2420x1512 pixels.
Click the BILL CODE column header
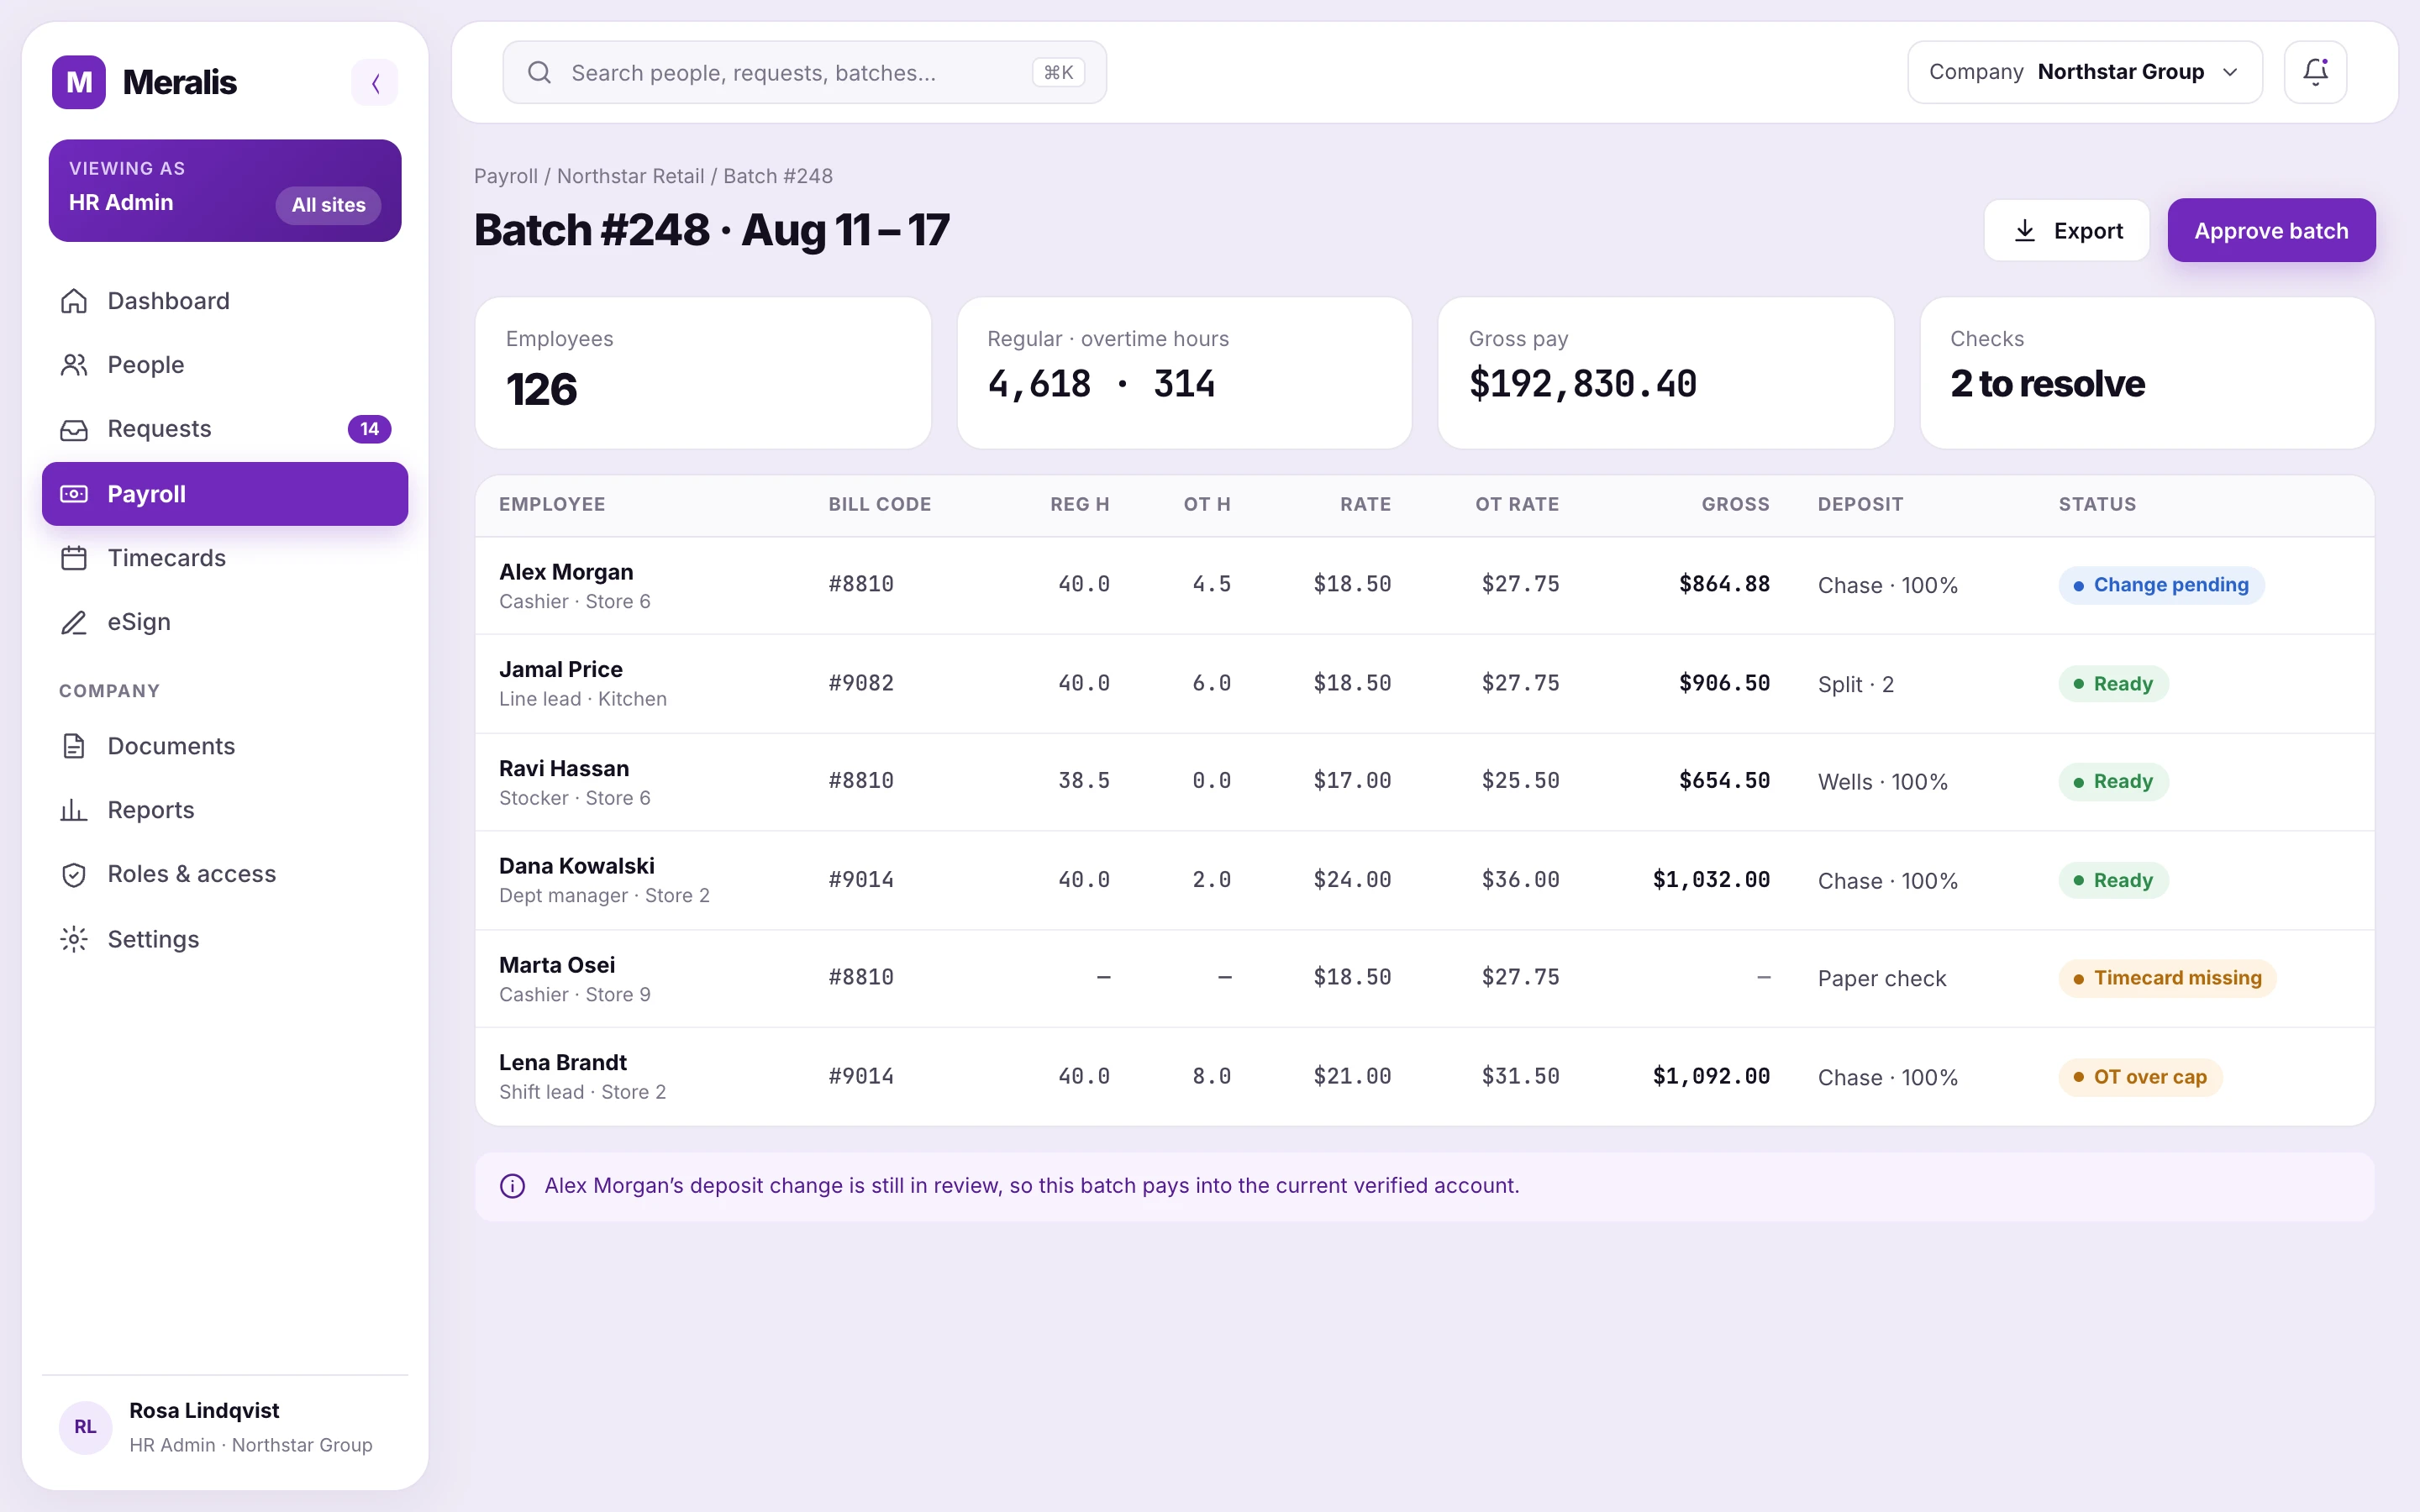(880, 504)
